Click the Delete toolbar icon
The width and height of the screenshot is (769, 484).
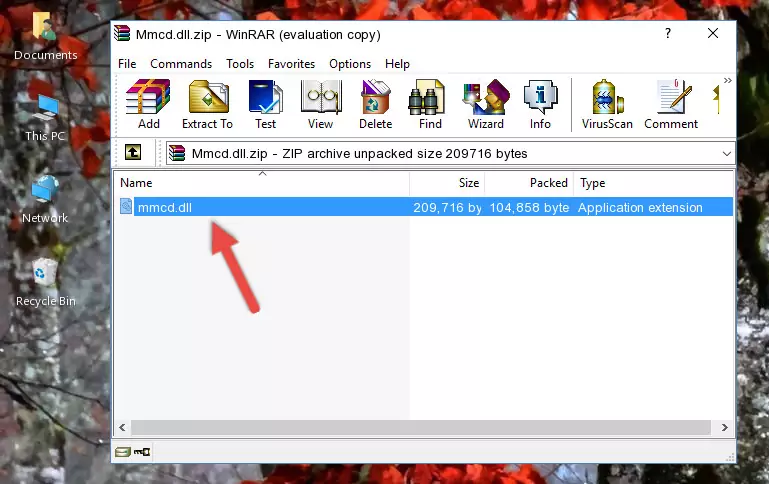(376, 104)
